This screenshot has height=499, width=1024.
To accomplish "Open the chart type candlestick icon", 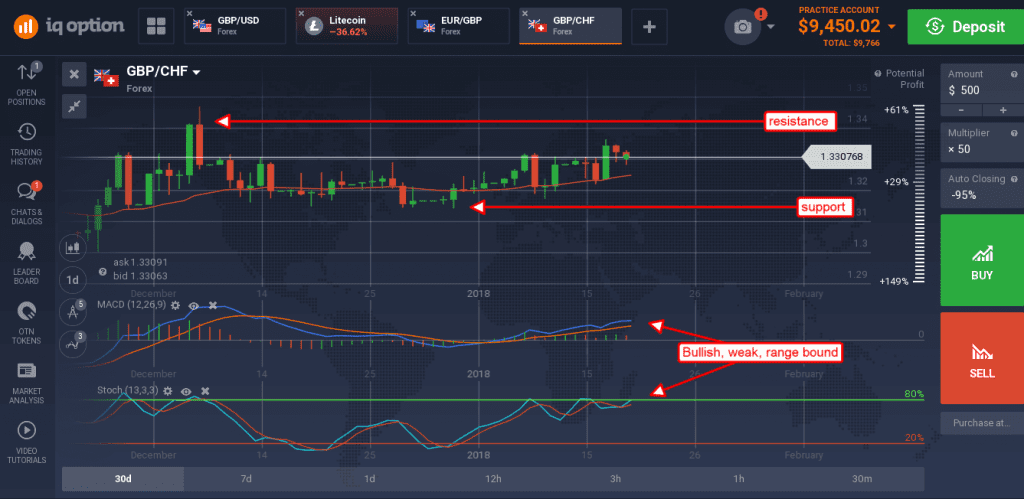I will coord(72,248).
